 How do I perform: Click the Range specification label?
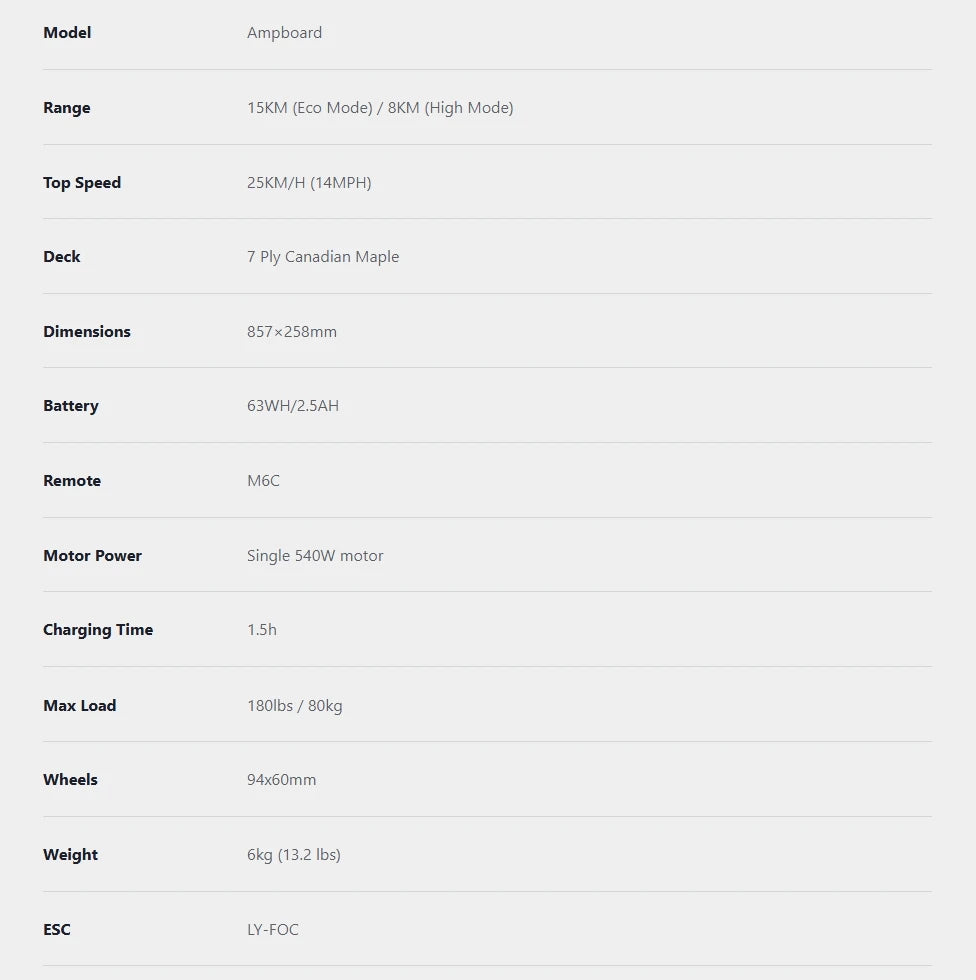pos(66,108)
